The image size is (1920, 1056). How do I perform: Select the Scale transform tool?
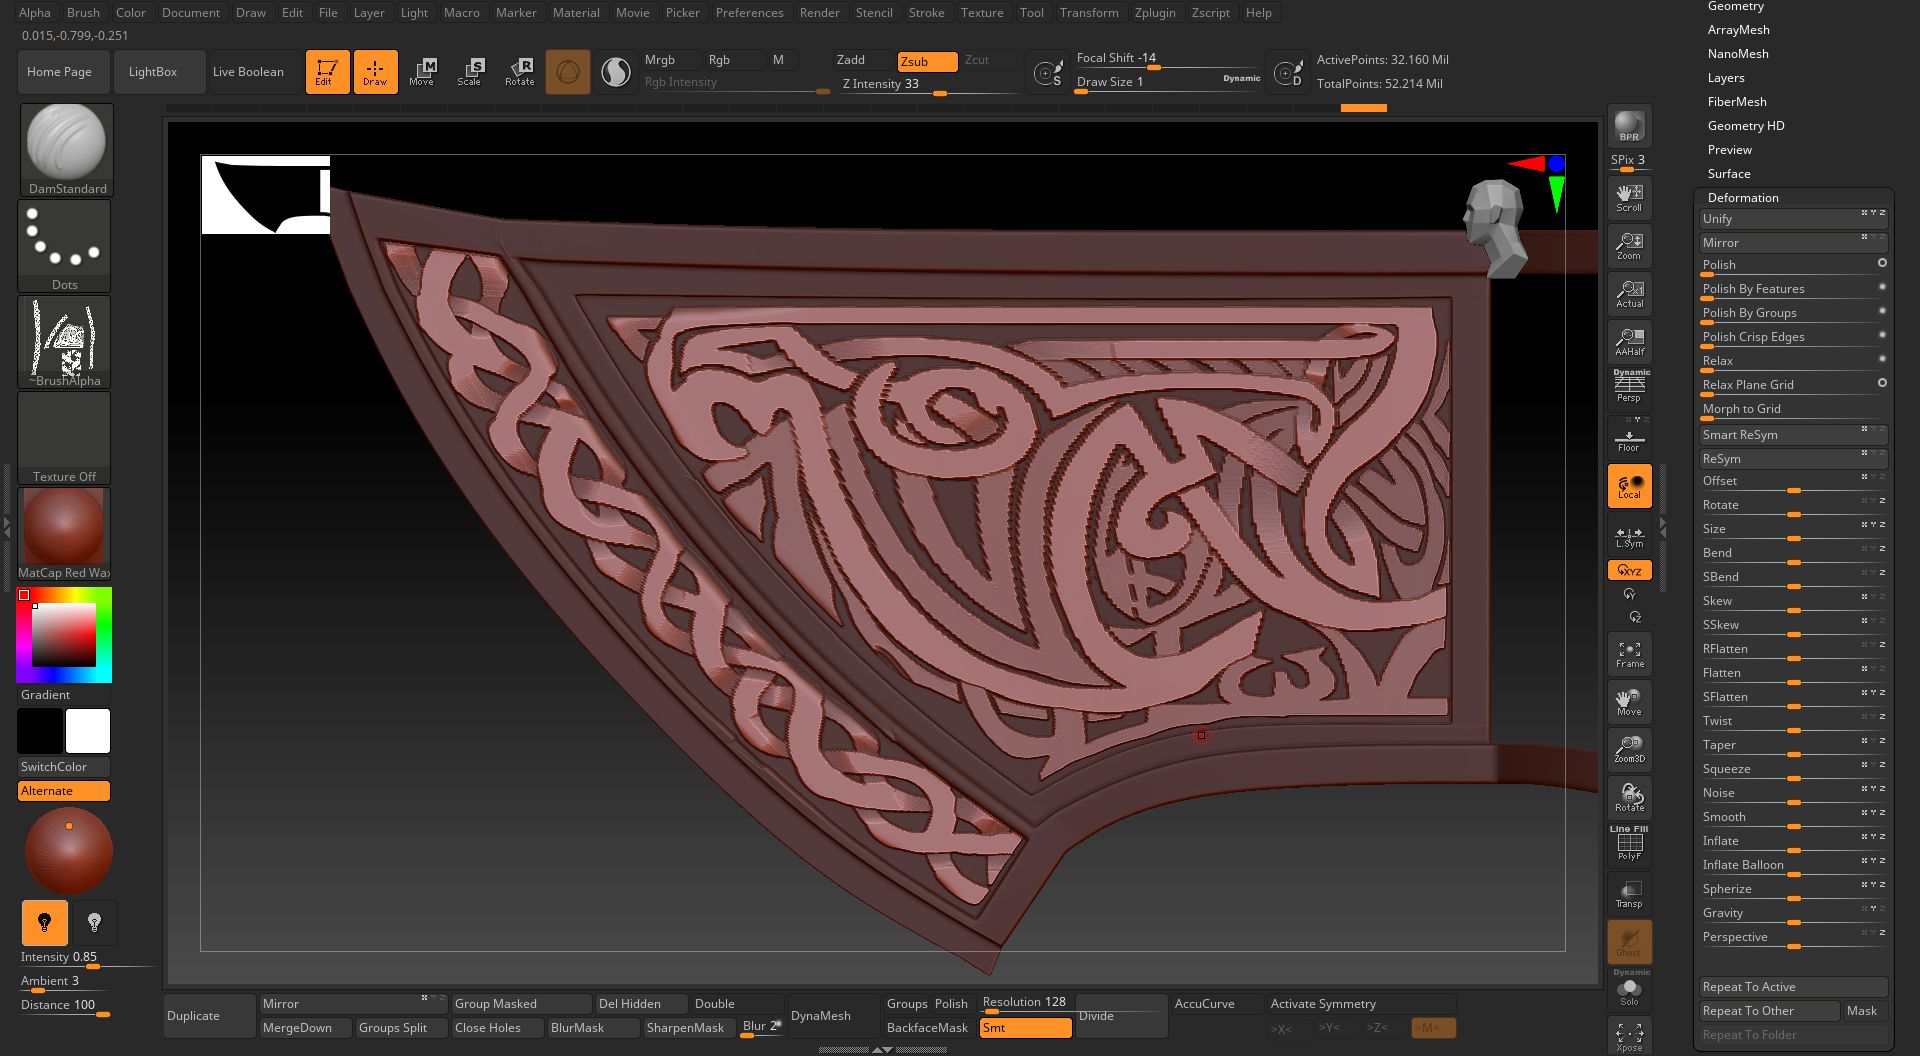click(x=470, y=71)
